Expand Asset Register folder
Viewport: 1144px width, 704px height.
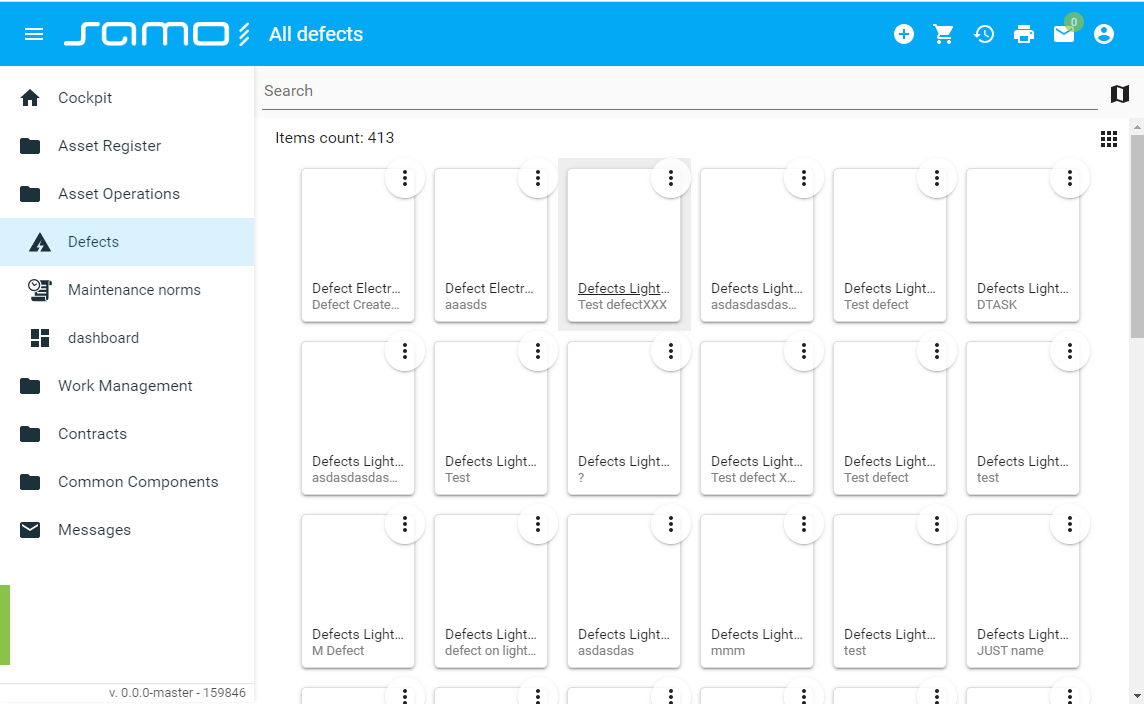[x=127, y=146]
